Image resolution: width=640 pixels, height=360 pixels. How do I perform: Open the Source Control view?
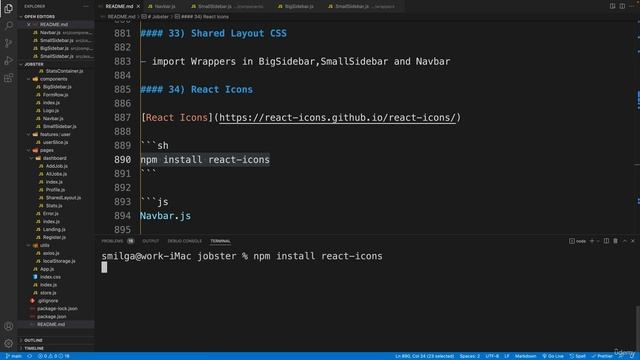[8, 43]
